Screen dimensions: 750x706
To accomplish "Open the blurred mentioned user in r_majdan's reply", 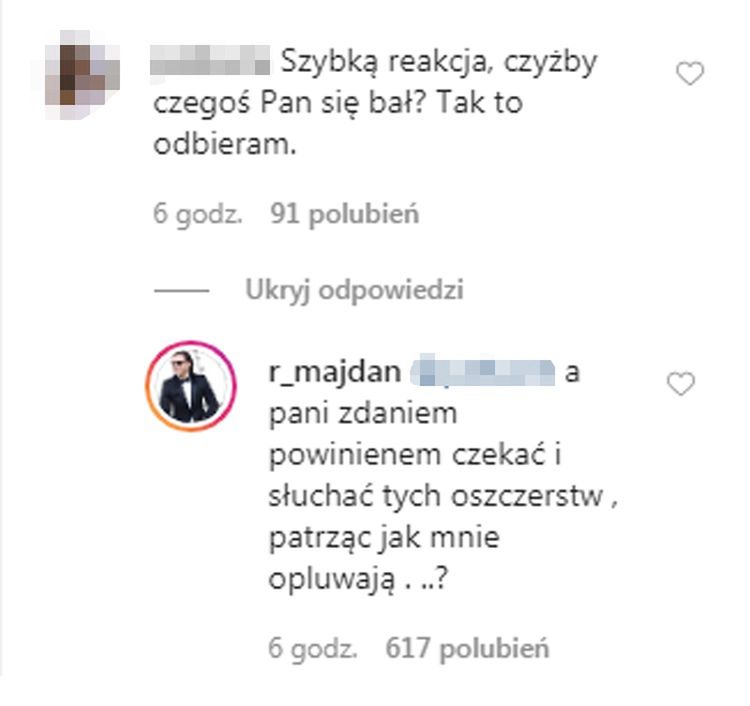I will [482, 370].
